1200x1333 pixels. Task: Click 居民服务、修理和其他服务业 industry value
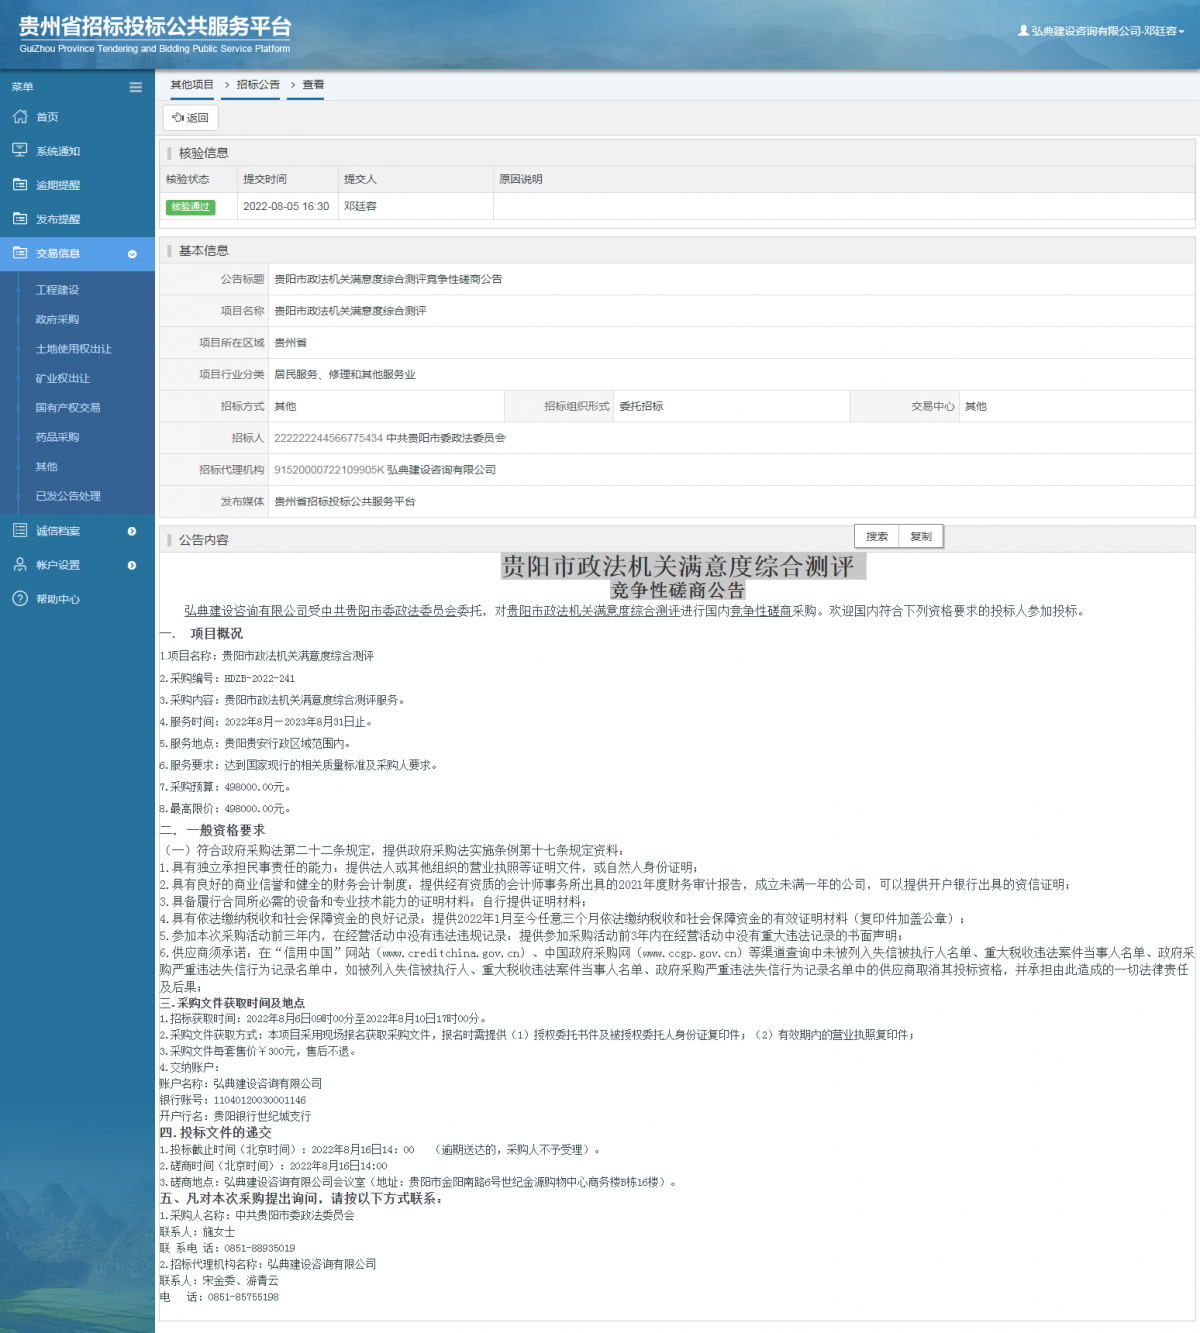click(345, 375)
